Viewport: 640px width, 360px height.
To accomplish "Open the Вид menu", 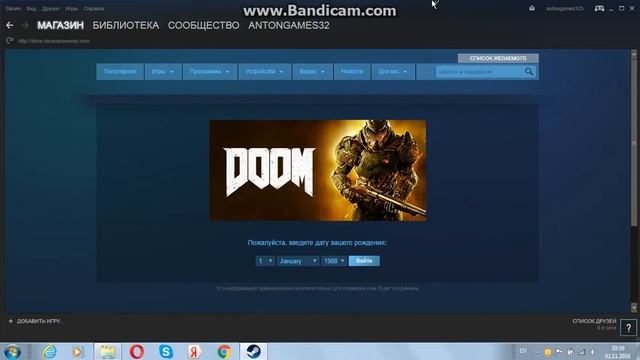I will [x=31, y=9].
